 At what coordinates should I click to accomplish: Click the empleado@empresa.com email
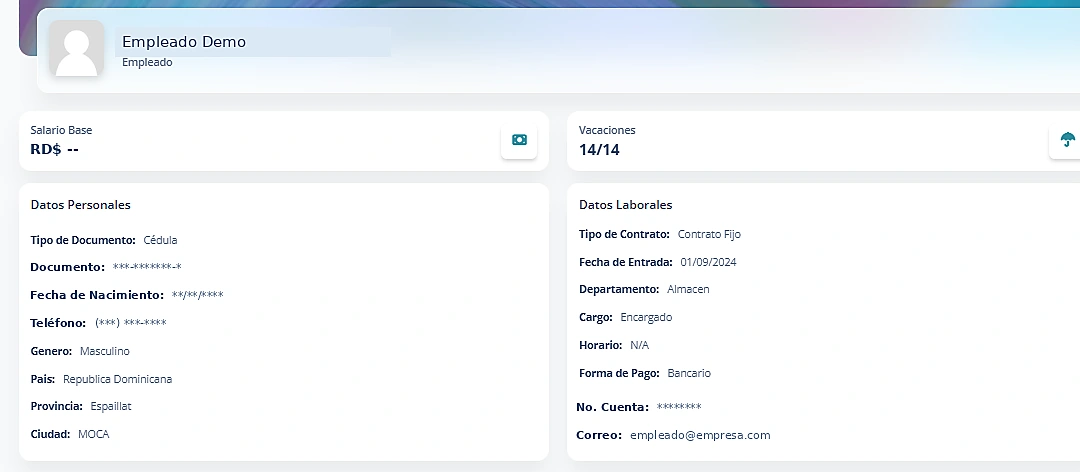[700, 435]
